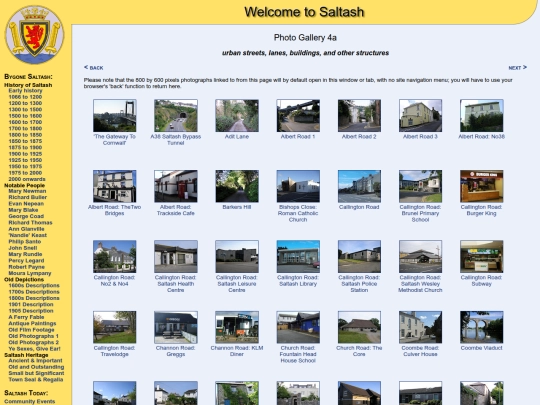
Task: Open Callington Road No2 & No4 thumbnail
Action: (x=115, y=257)
